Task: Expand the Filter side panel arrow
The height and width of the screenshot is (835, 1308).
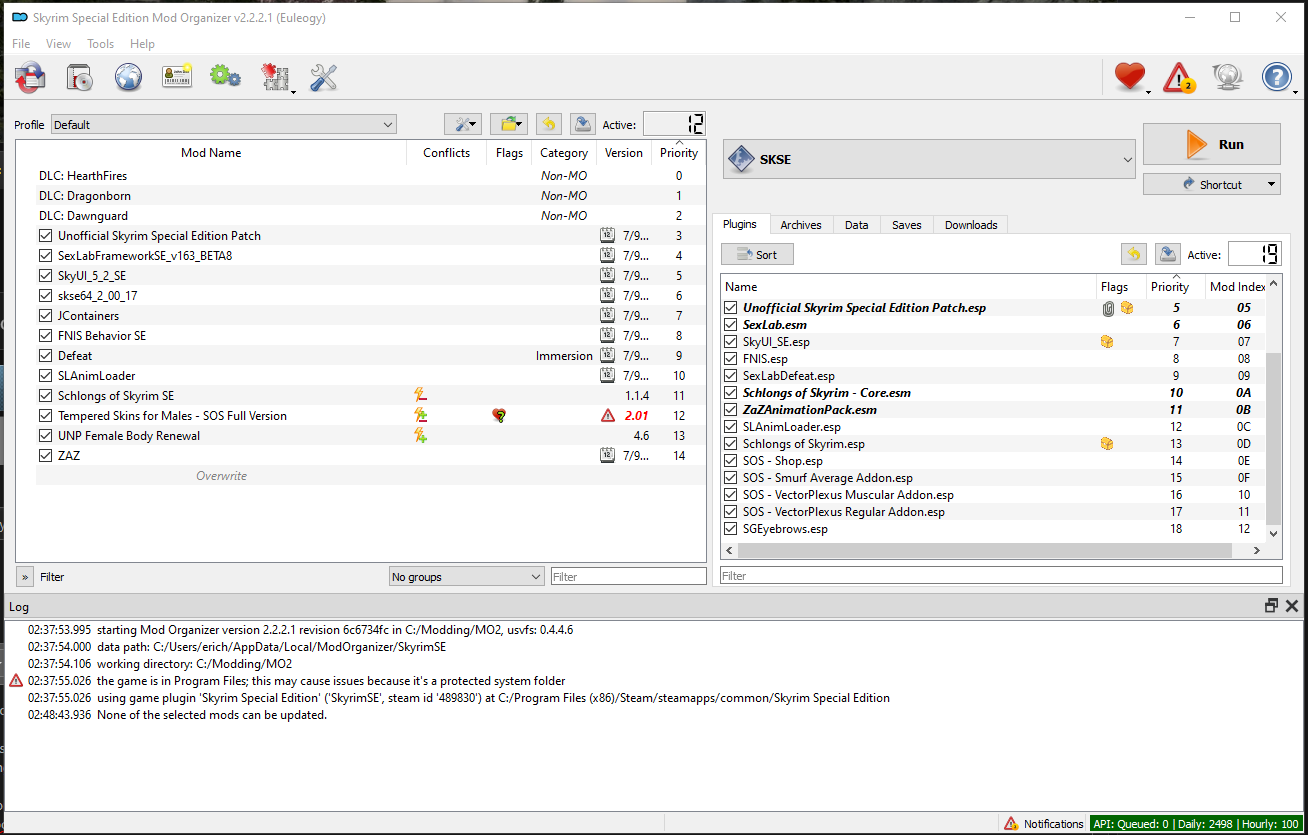Action: (24, 577)
